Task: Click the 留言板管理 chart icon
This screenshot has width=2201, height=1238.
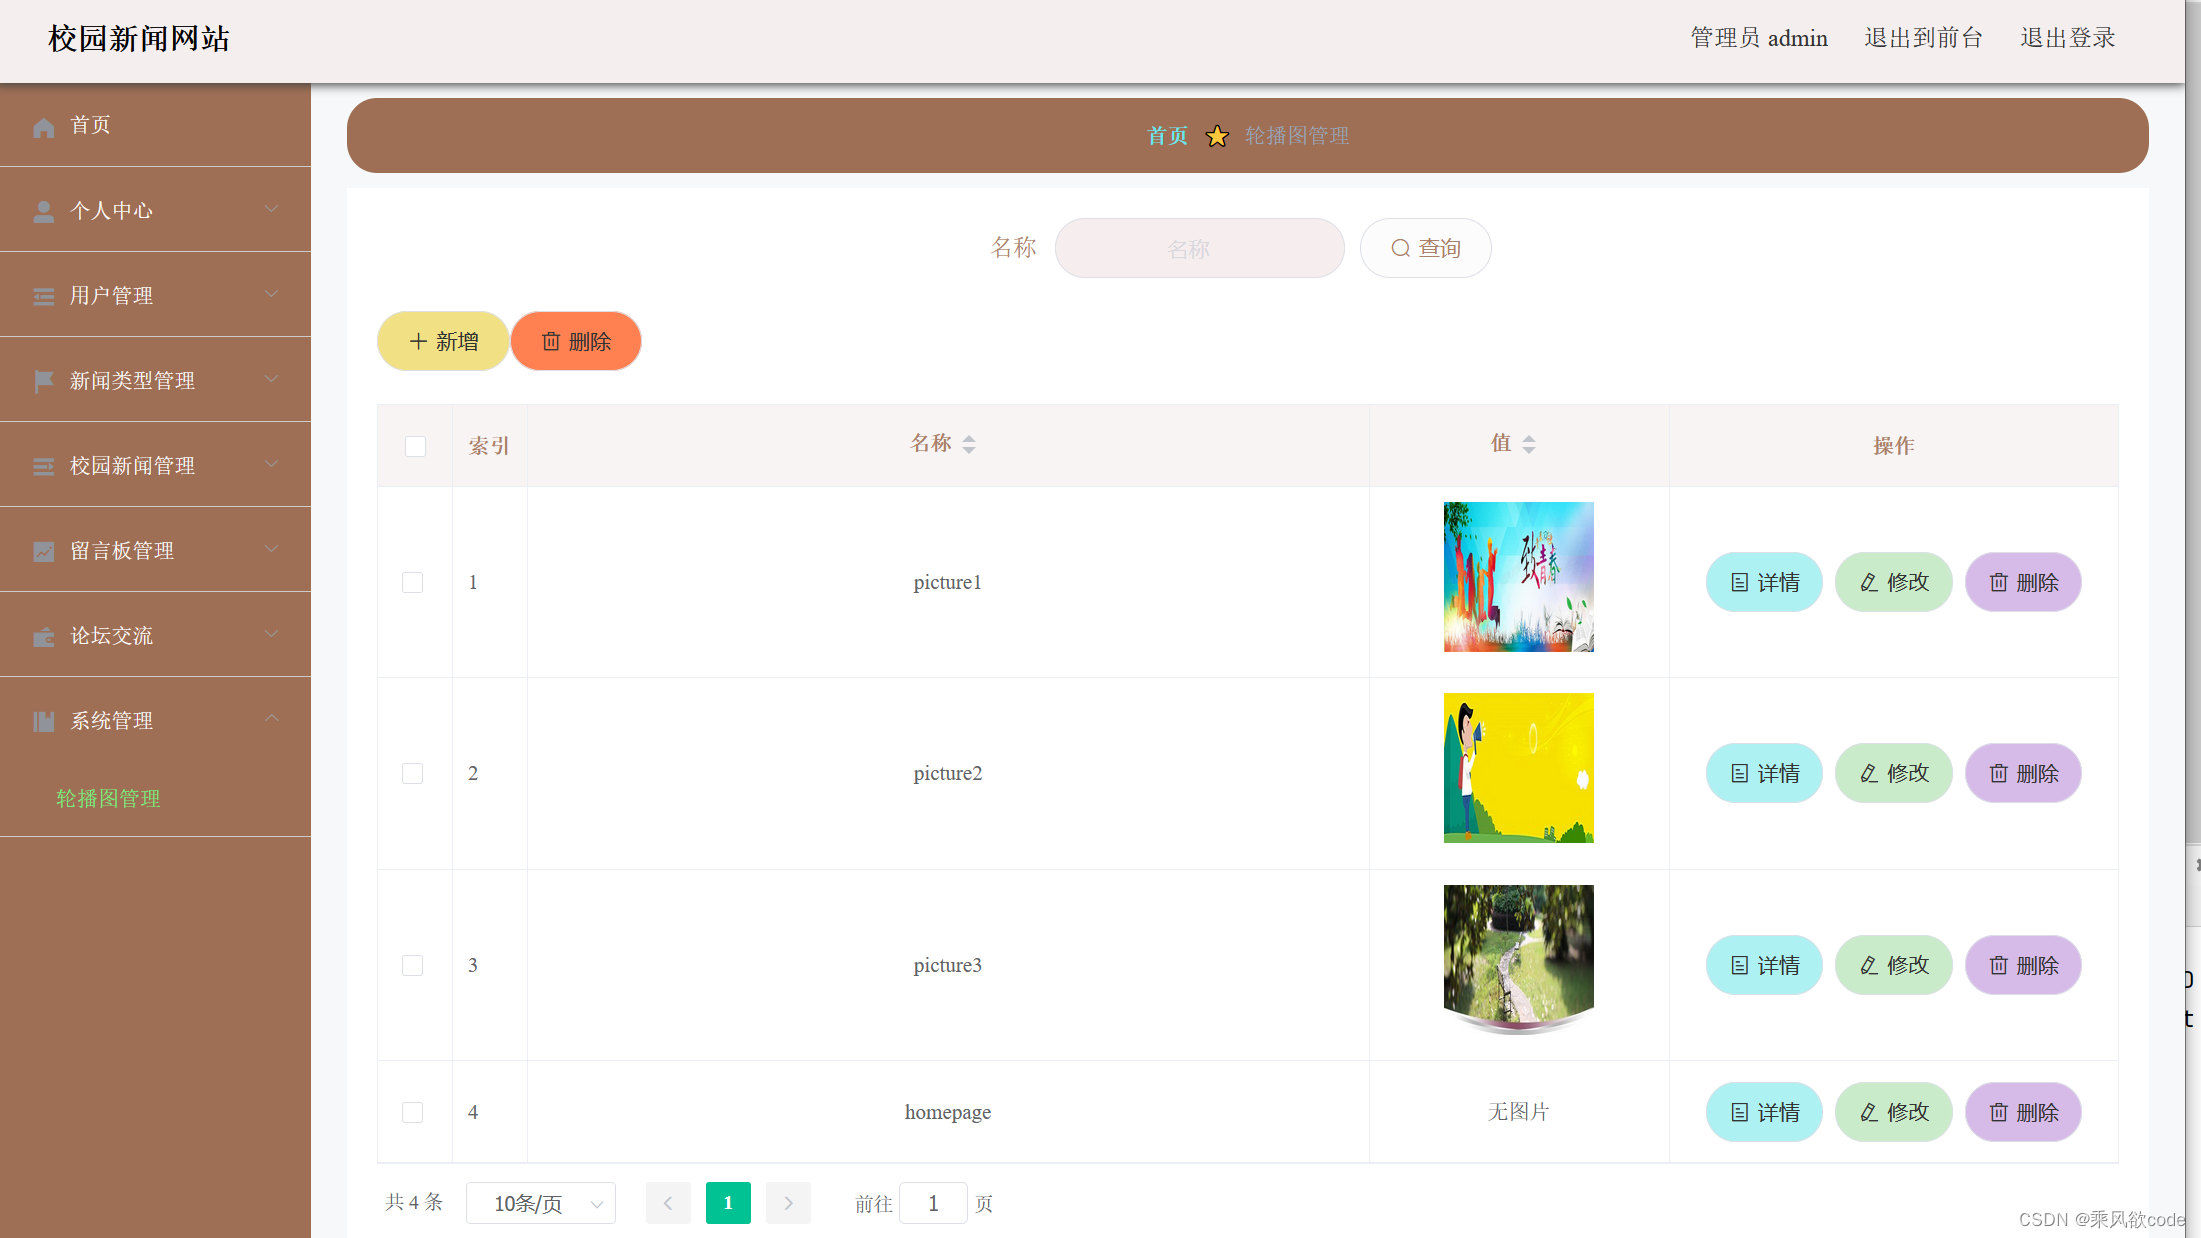Action: (43, 550)
